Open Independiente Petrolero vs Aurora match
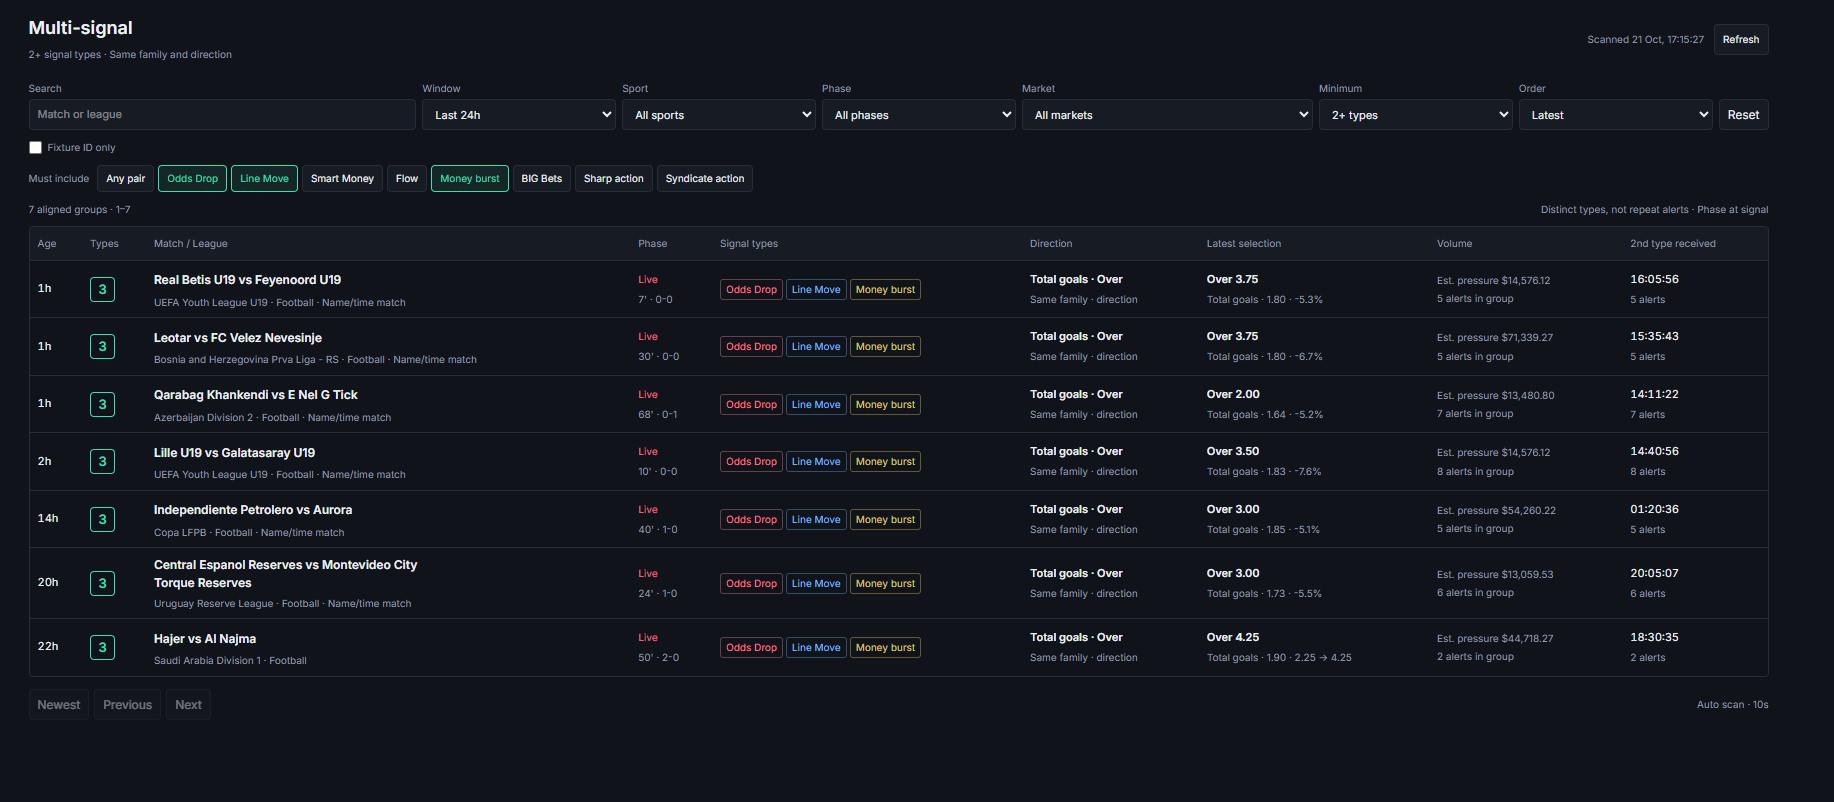Viewport: 1834px width, 802px height. [x=253, y=510]
